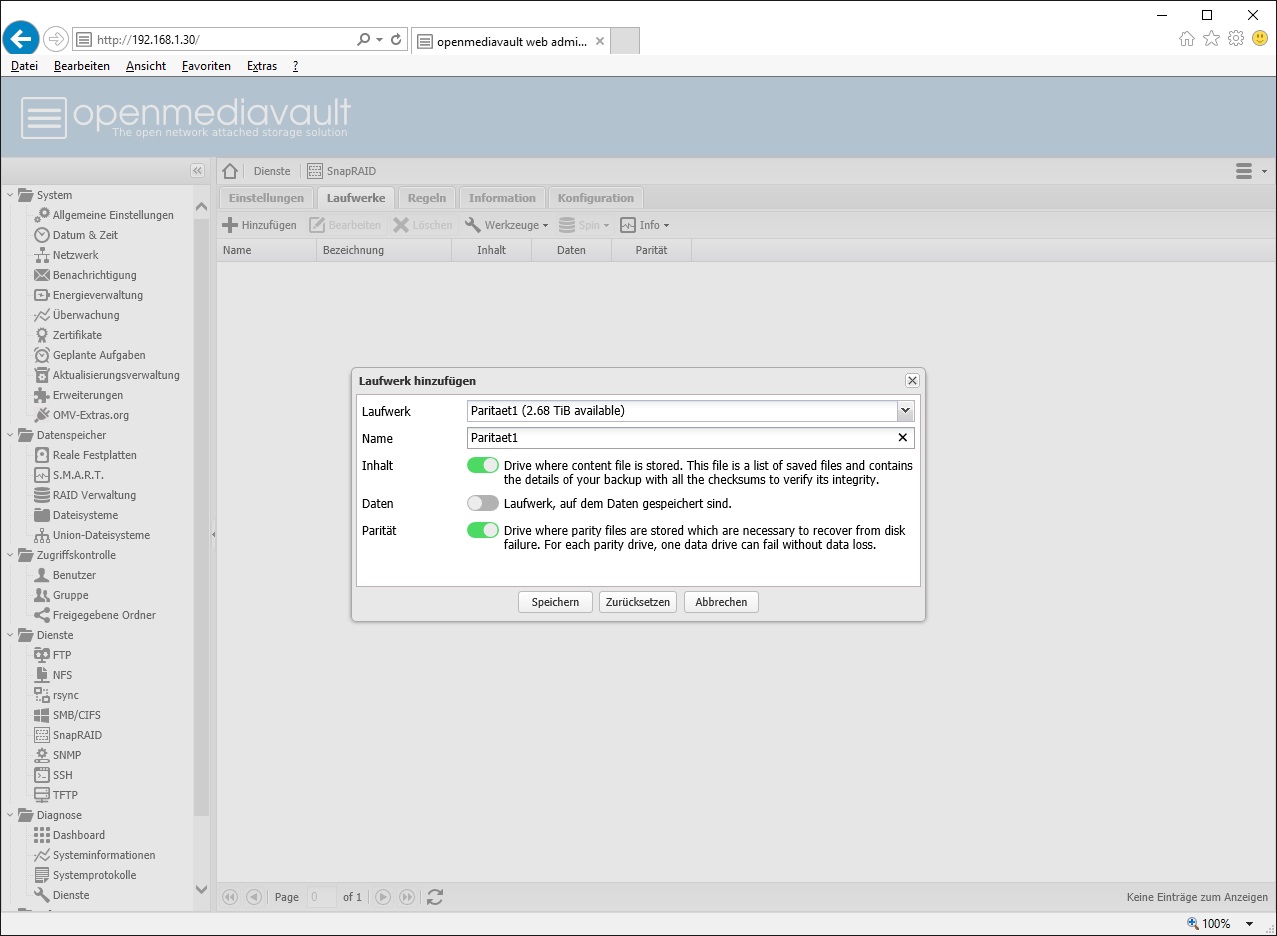This screenshot has height=936, width=1277.
Task: Open Benachrichtigung envelope icon
Action: click(42, 275)
